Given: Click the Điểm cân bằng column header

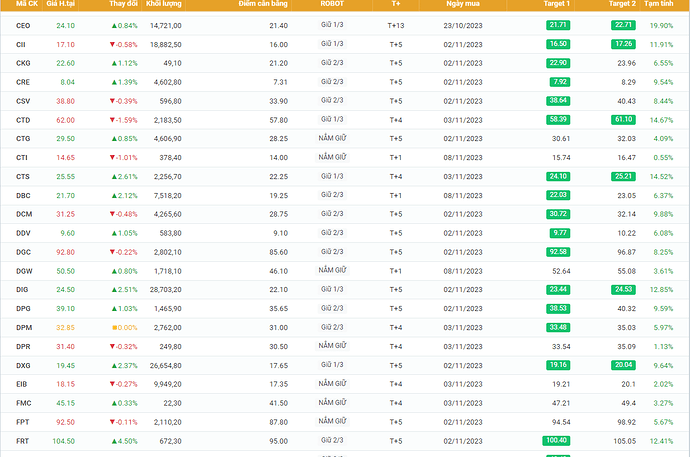Looking at the screenshot, I should pyautogui.click(x=263, y=4).
